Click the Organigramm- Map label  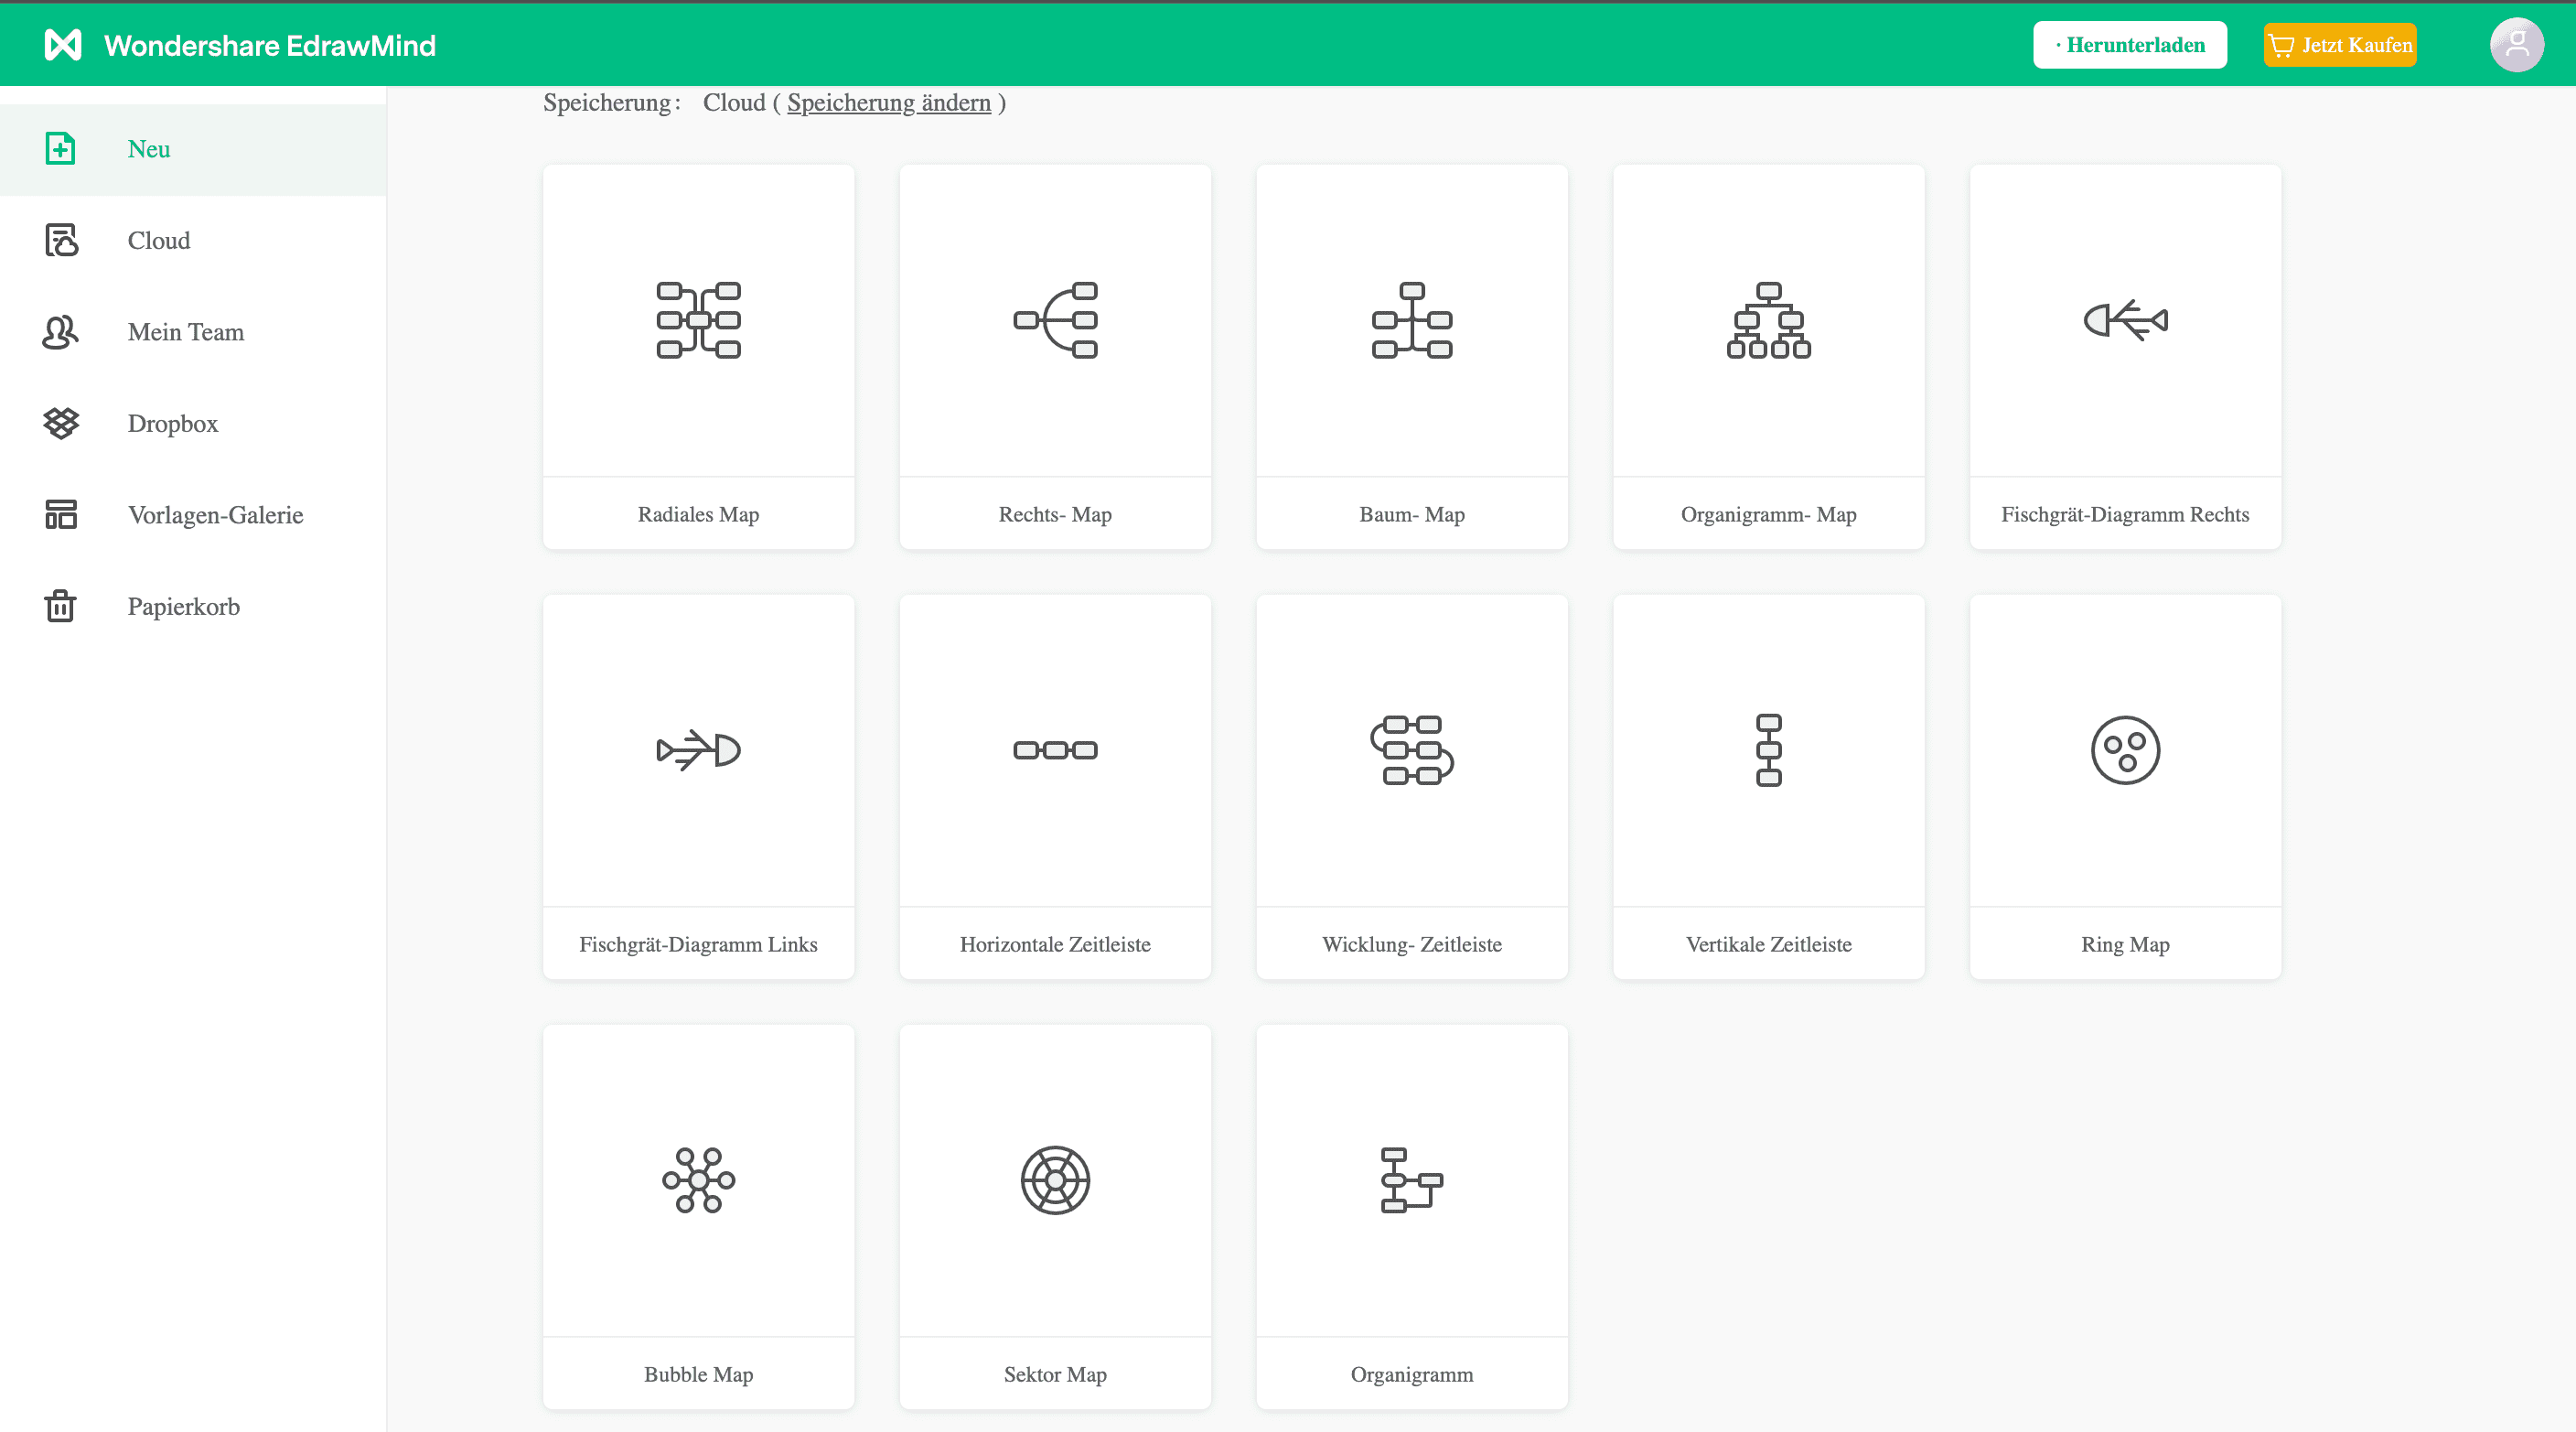1768,514
